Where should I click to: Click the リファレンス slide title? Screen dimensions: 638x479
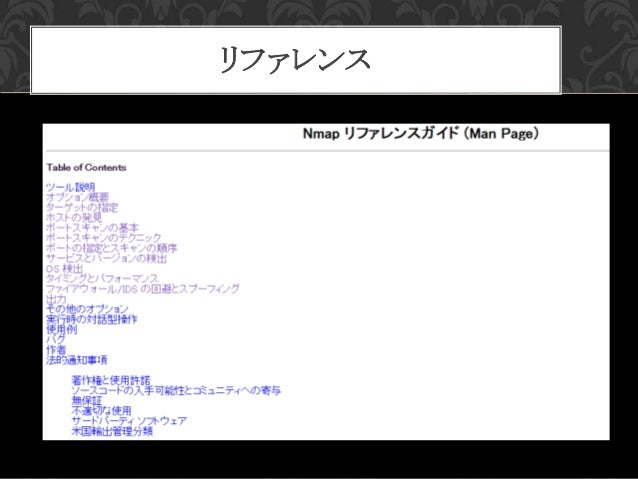pyautogui.click(x=295, y=60)
